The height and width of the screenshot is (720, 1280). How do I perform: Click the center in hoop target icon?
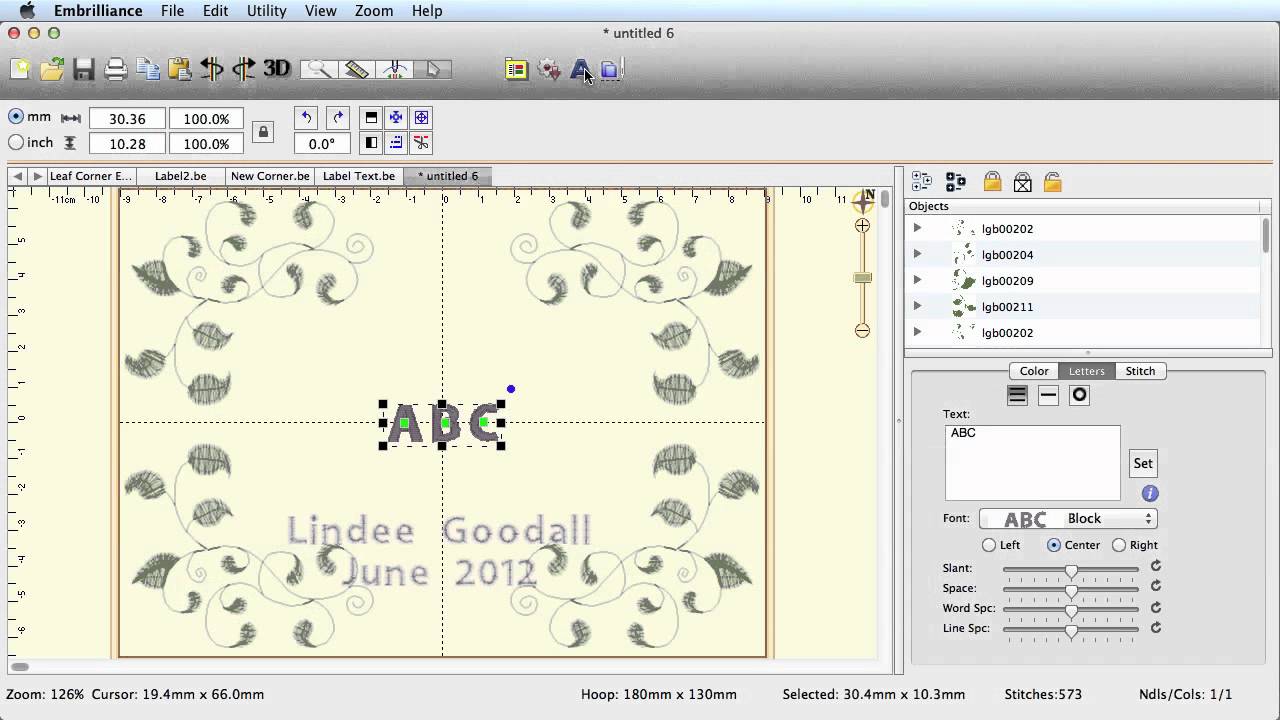[421, 117]
